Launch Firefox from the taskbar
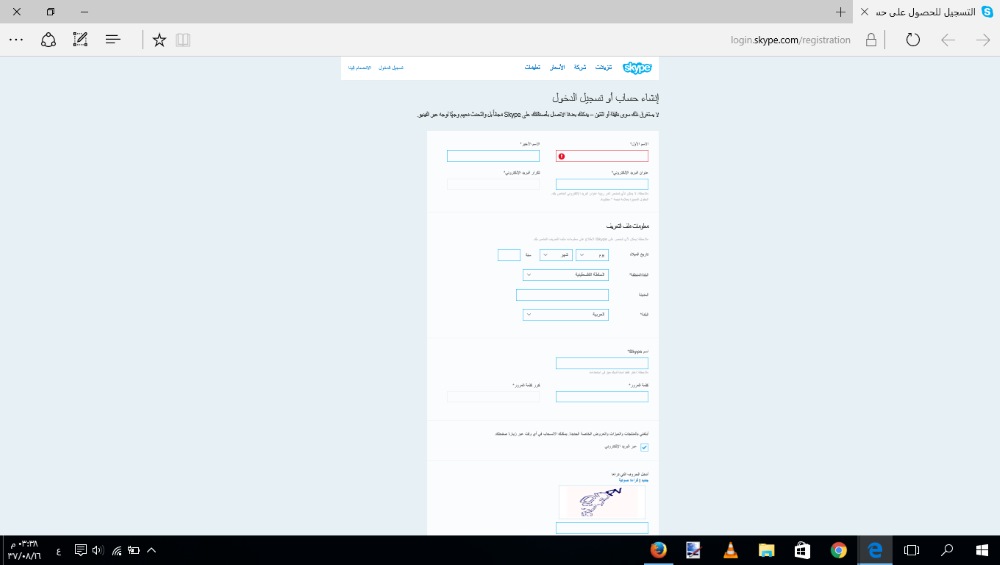Screen dimensions: 1000x565 (x=658, y=550)
